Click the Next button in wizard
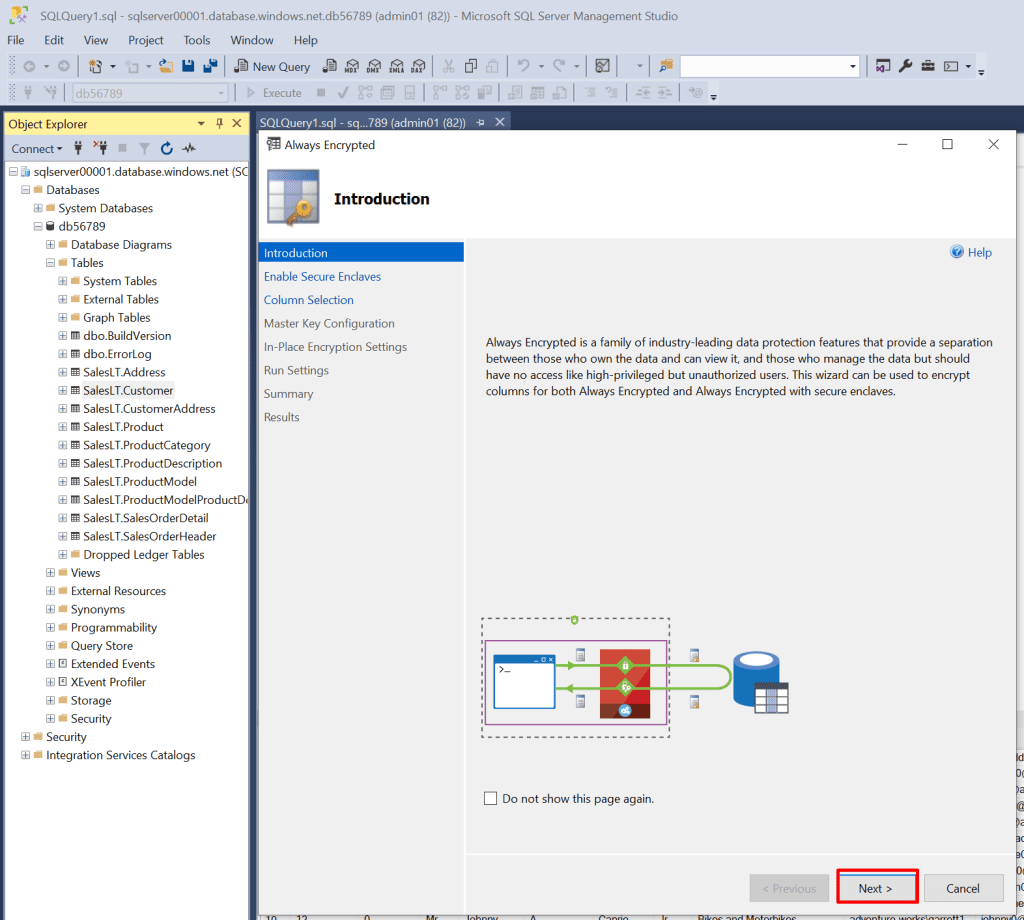Screen dimensions: 1024x920 click(876, 888)
